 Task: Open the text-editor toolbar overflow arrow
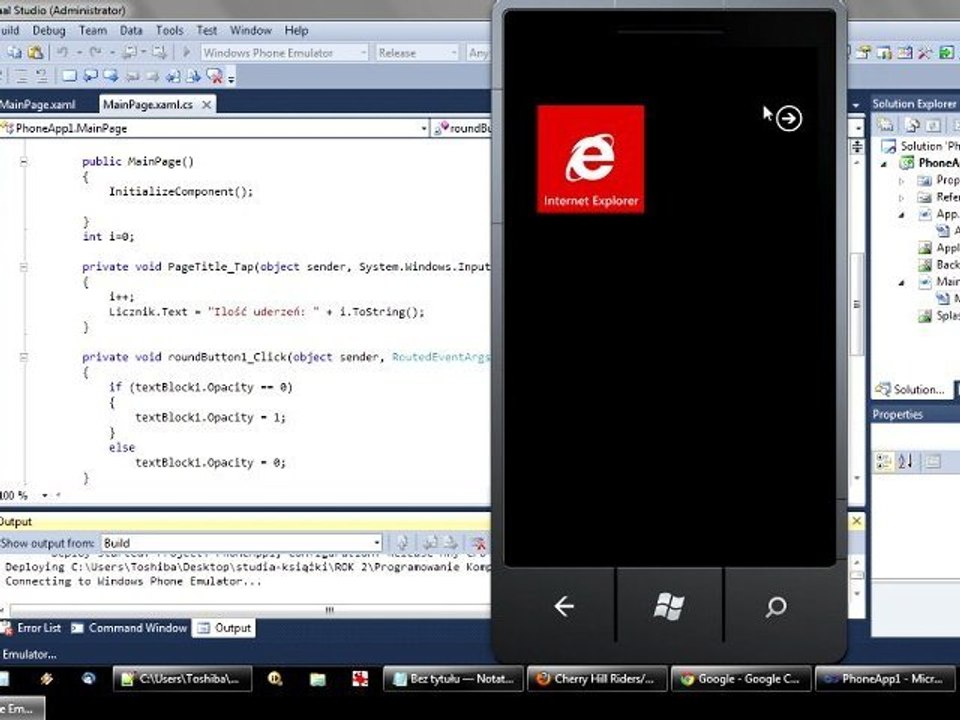(231, 78)
